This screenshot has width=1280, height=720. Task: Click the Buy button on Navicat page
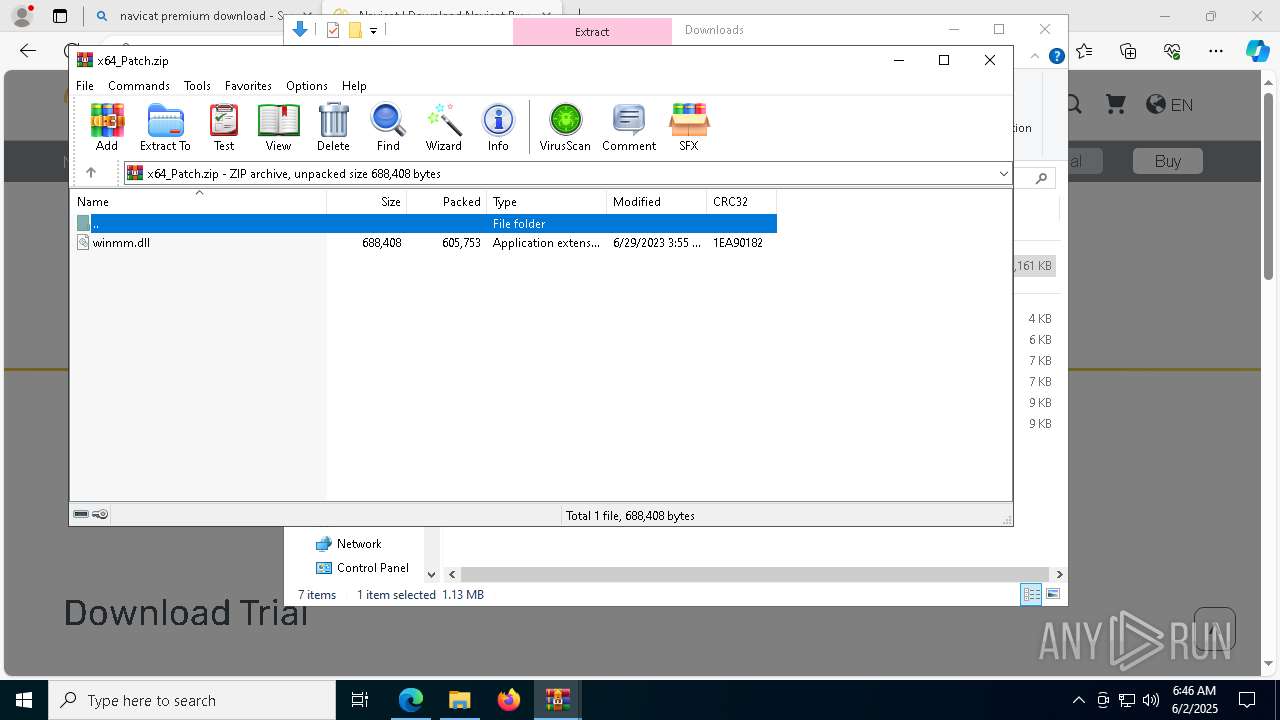(x=1167, y=161)
